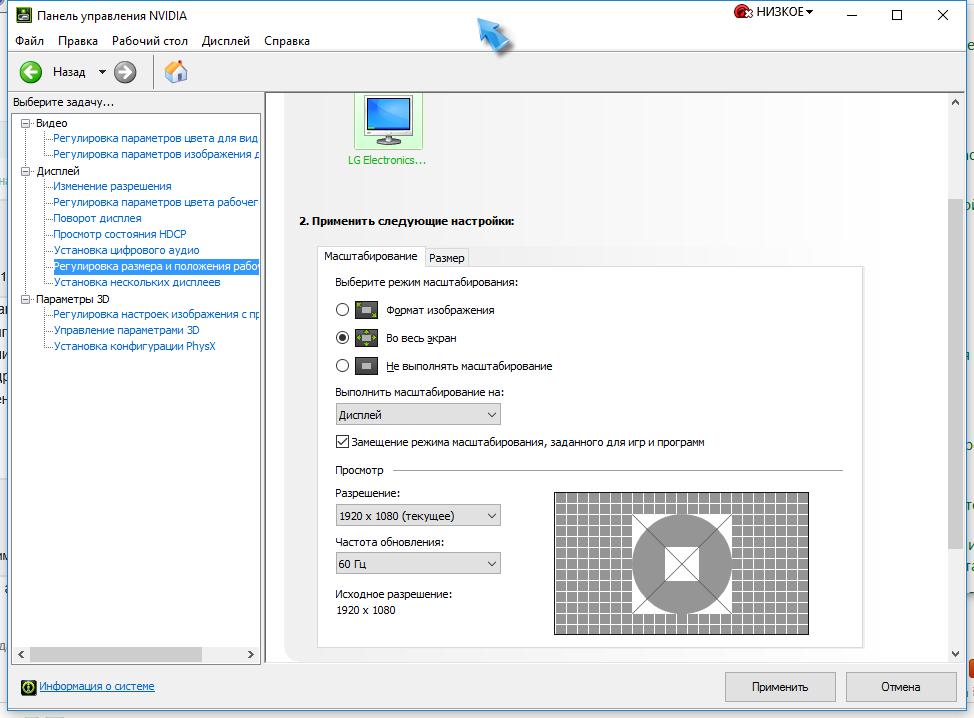Switch to the 'Размер' tab
Viewport: 974px width, 718px height.
446,258
